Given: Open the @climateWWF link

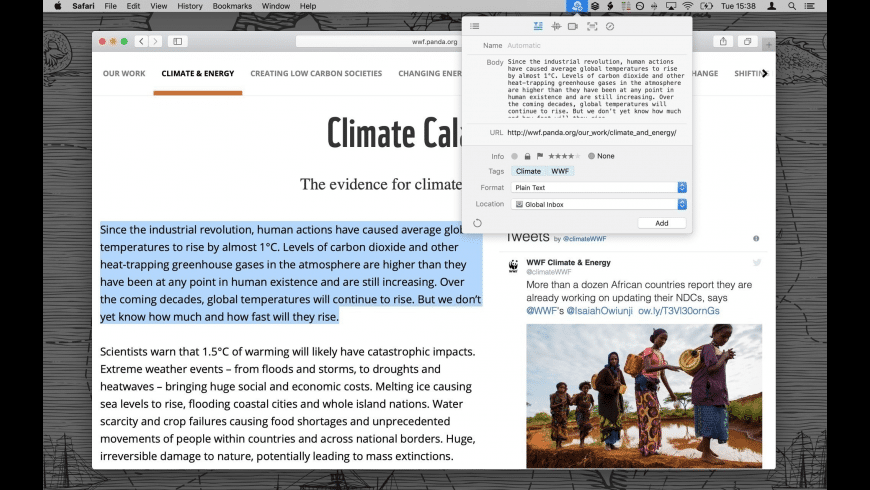Looking at the screenshot, I should pos(584,239).
